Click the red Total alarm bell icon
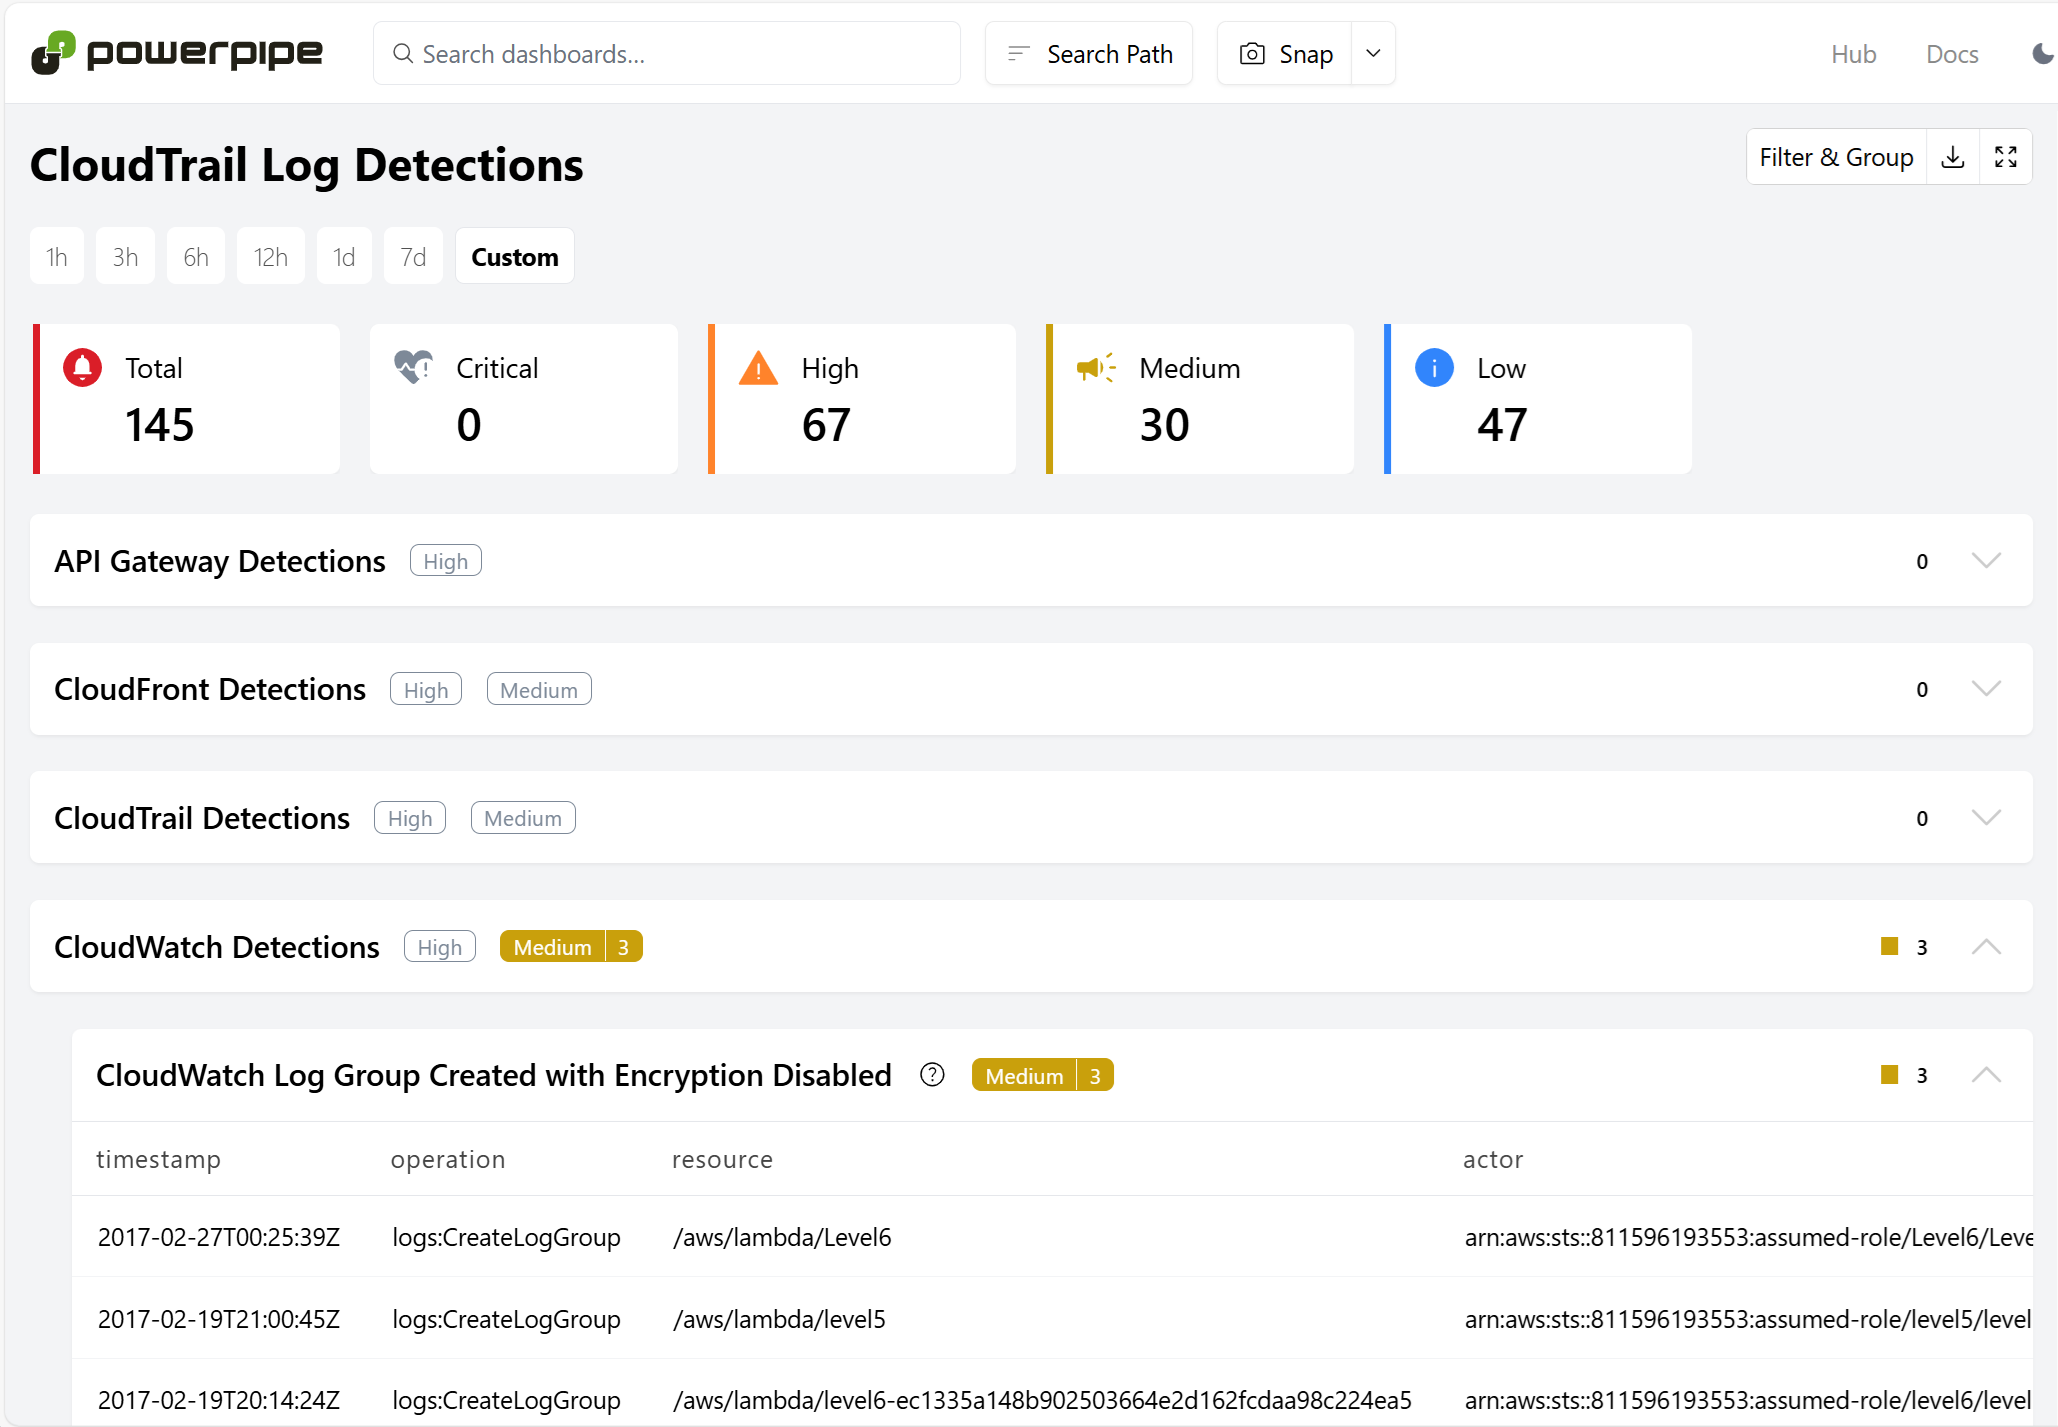This screenshot has width=2058, height=1427. tap(82, 367)
